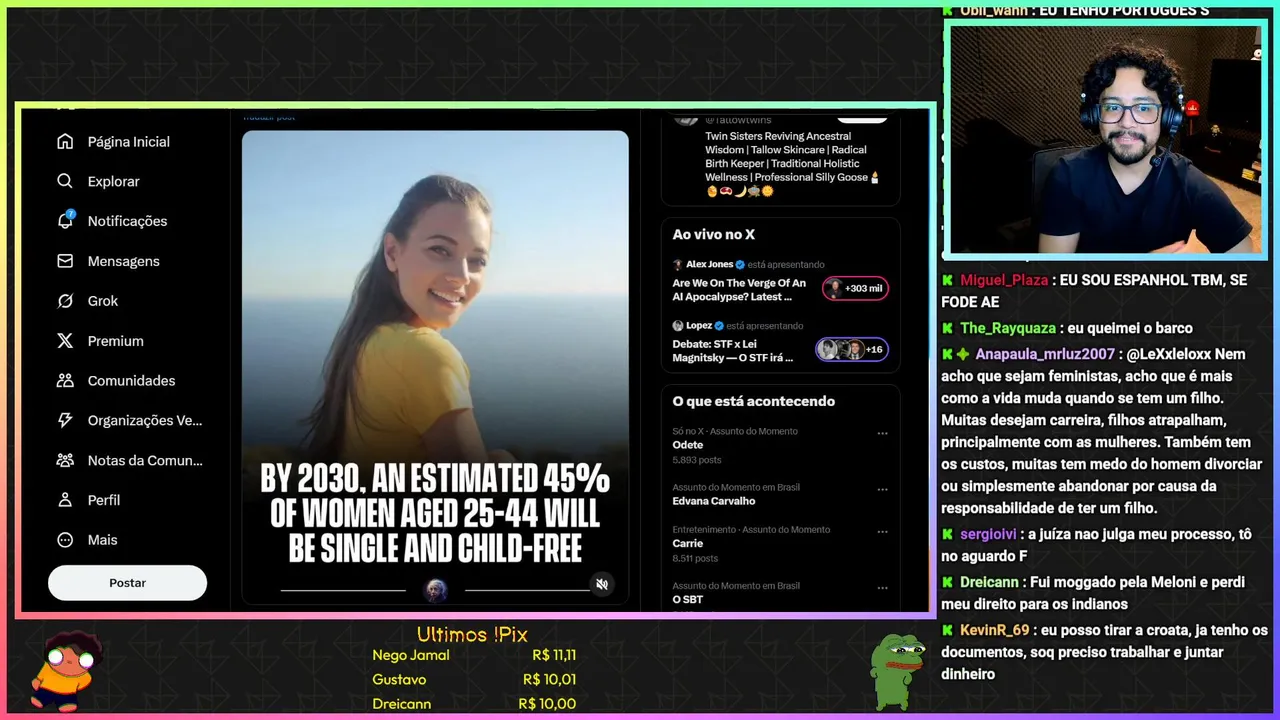Screen dimensions: 1280x720
Task: Click Twin Sisters Reviving Ancestral Wisdom bio
Action: pyautogui.click(x=792, y=164)
